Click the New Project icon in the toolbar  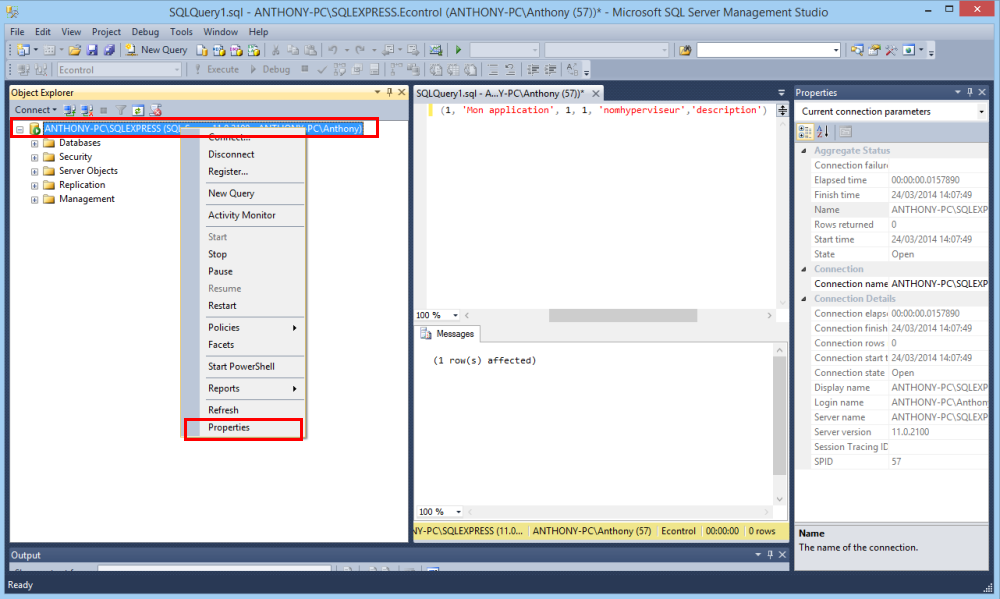pyautogui.click(x=23, y=50)
